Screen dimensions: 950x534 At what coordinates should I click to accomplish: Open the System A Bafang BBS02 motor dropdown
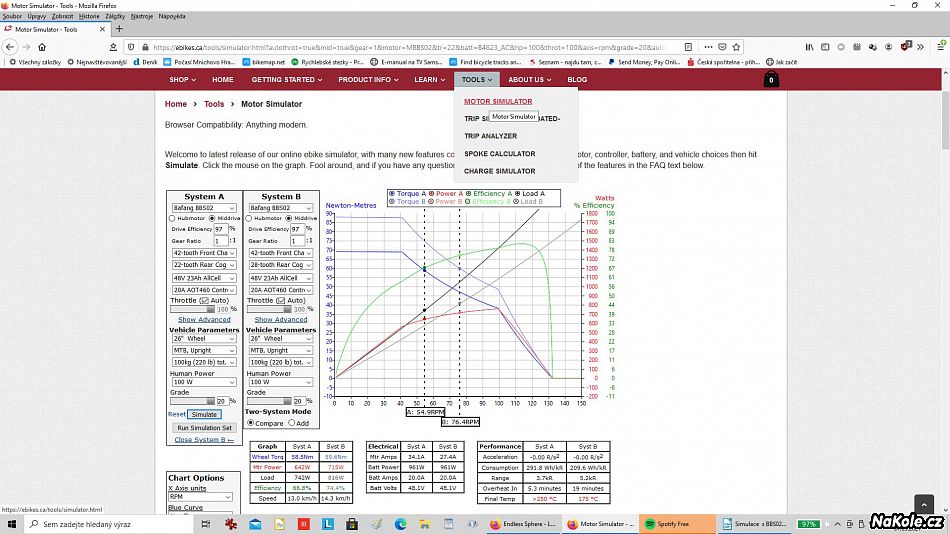(204, 208)
